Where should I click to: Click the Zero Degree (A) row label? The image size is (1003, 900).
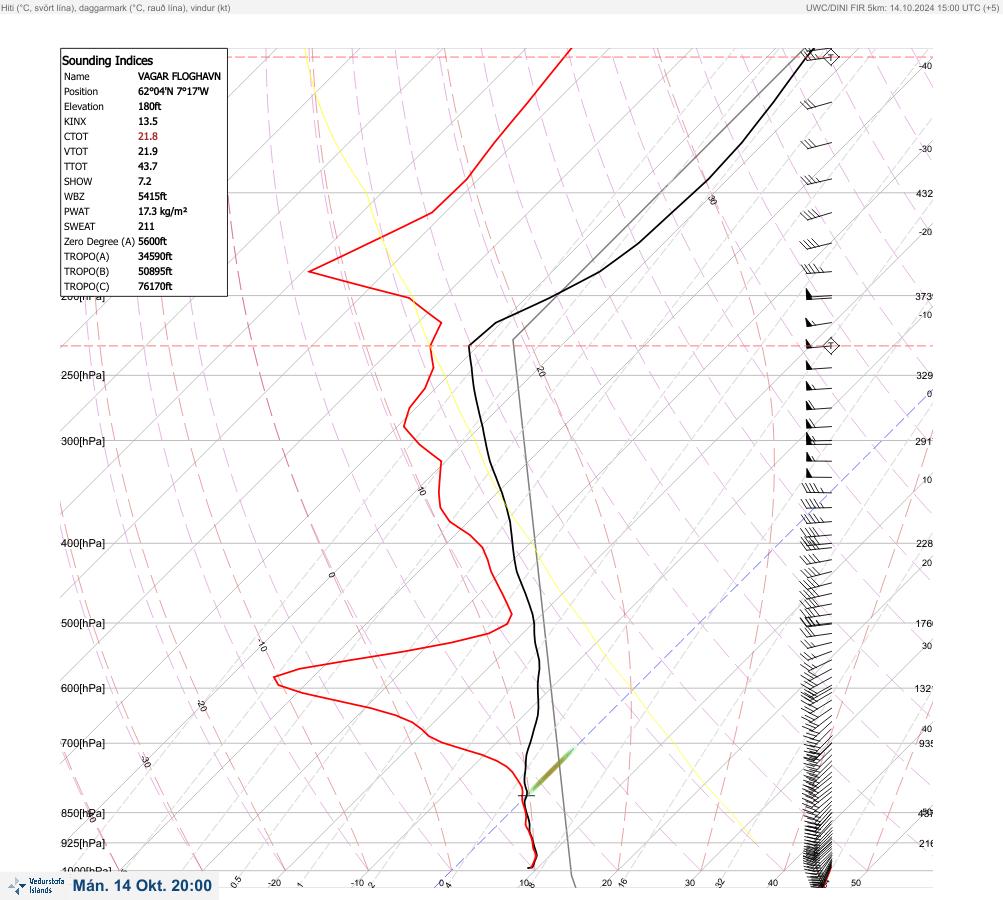coord(99,241)
